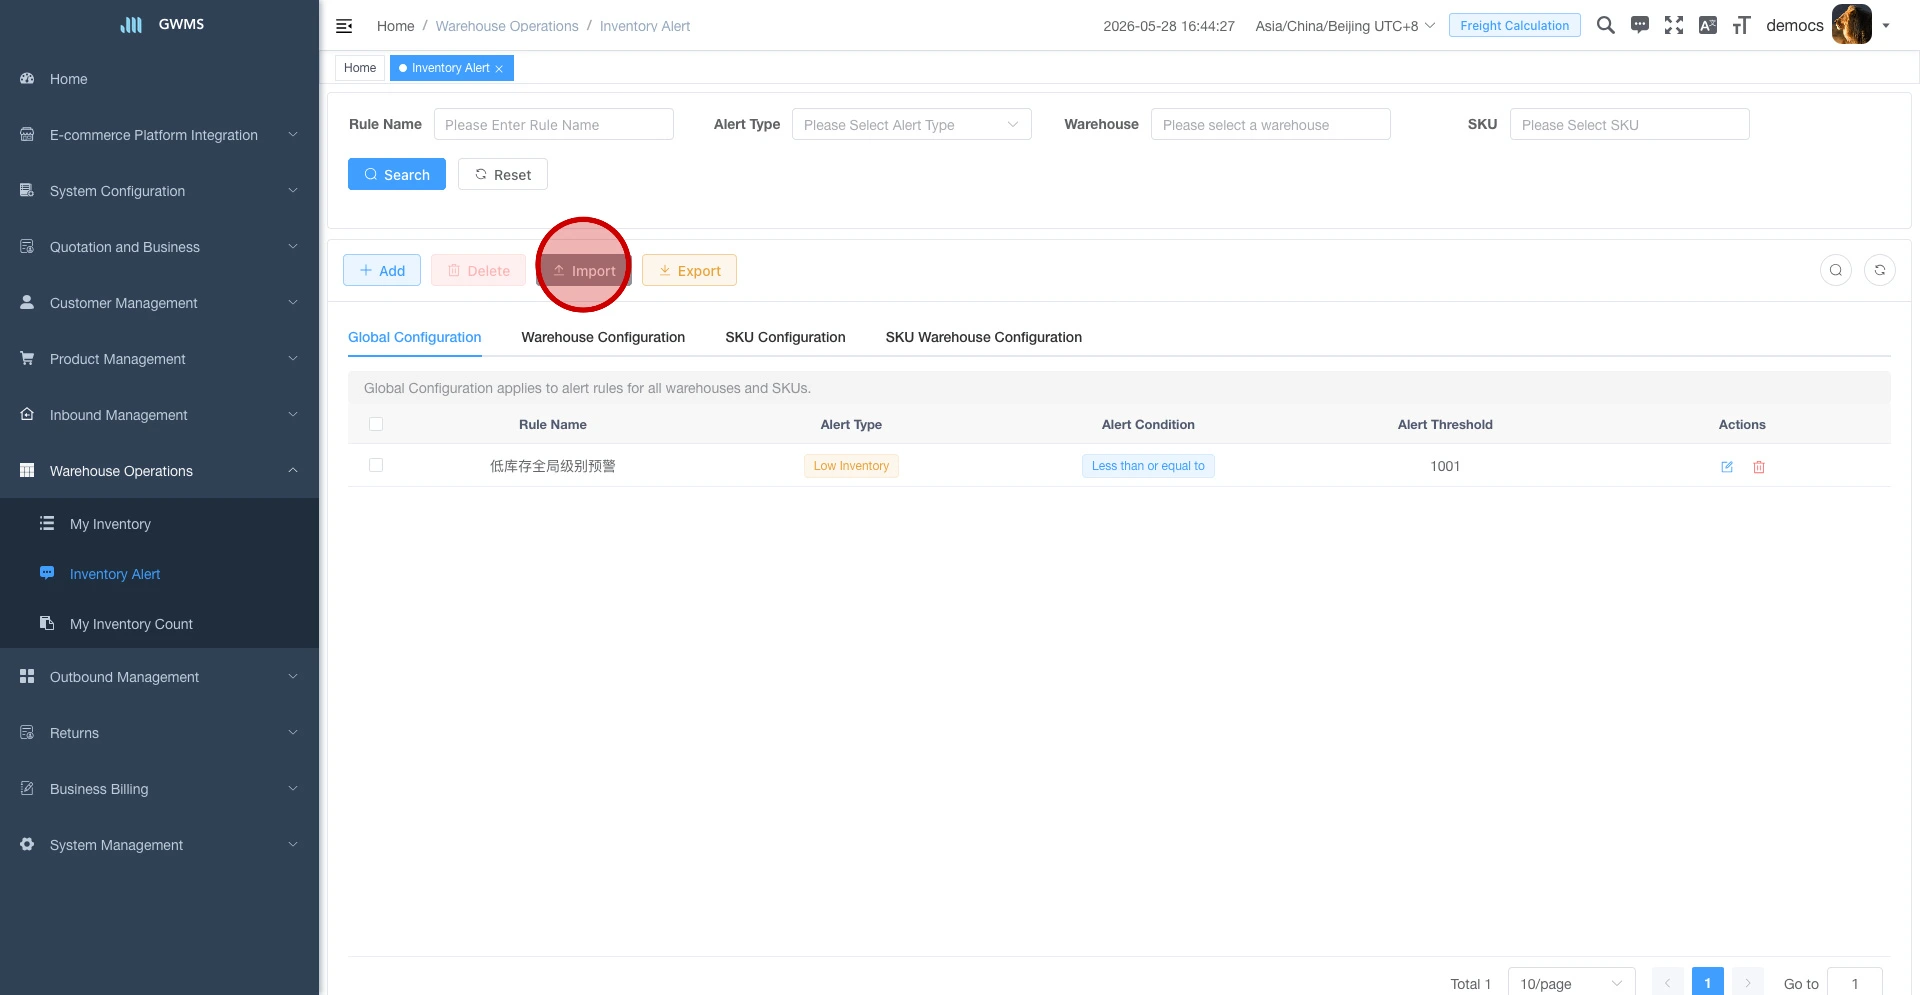Focus the Rule Name input field
This screenshot has width=1920, height=995.
(553, 124)
